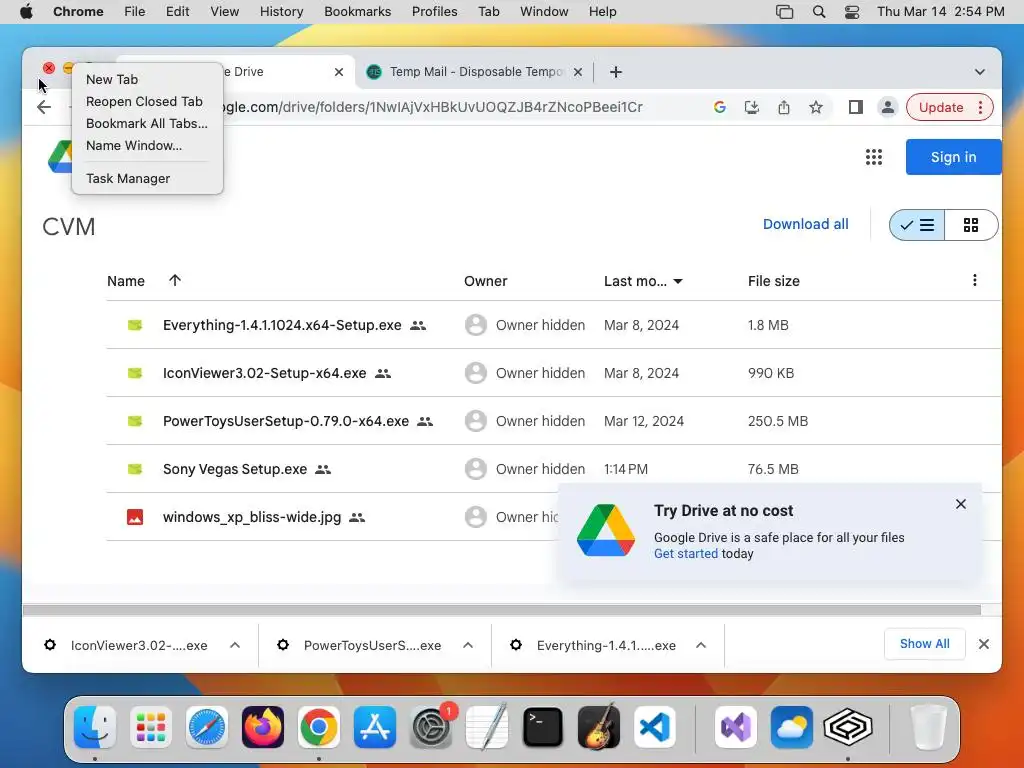This screenshot has height=768, width=1024.
Task: Click the red image icon for windows_xp_bliss-wide.jpg
Action: tap(135, 517)
